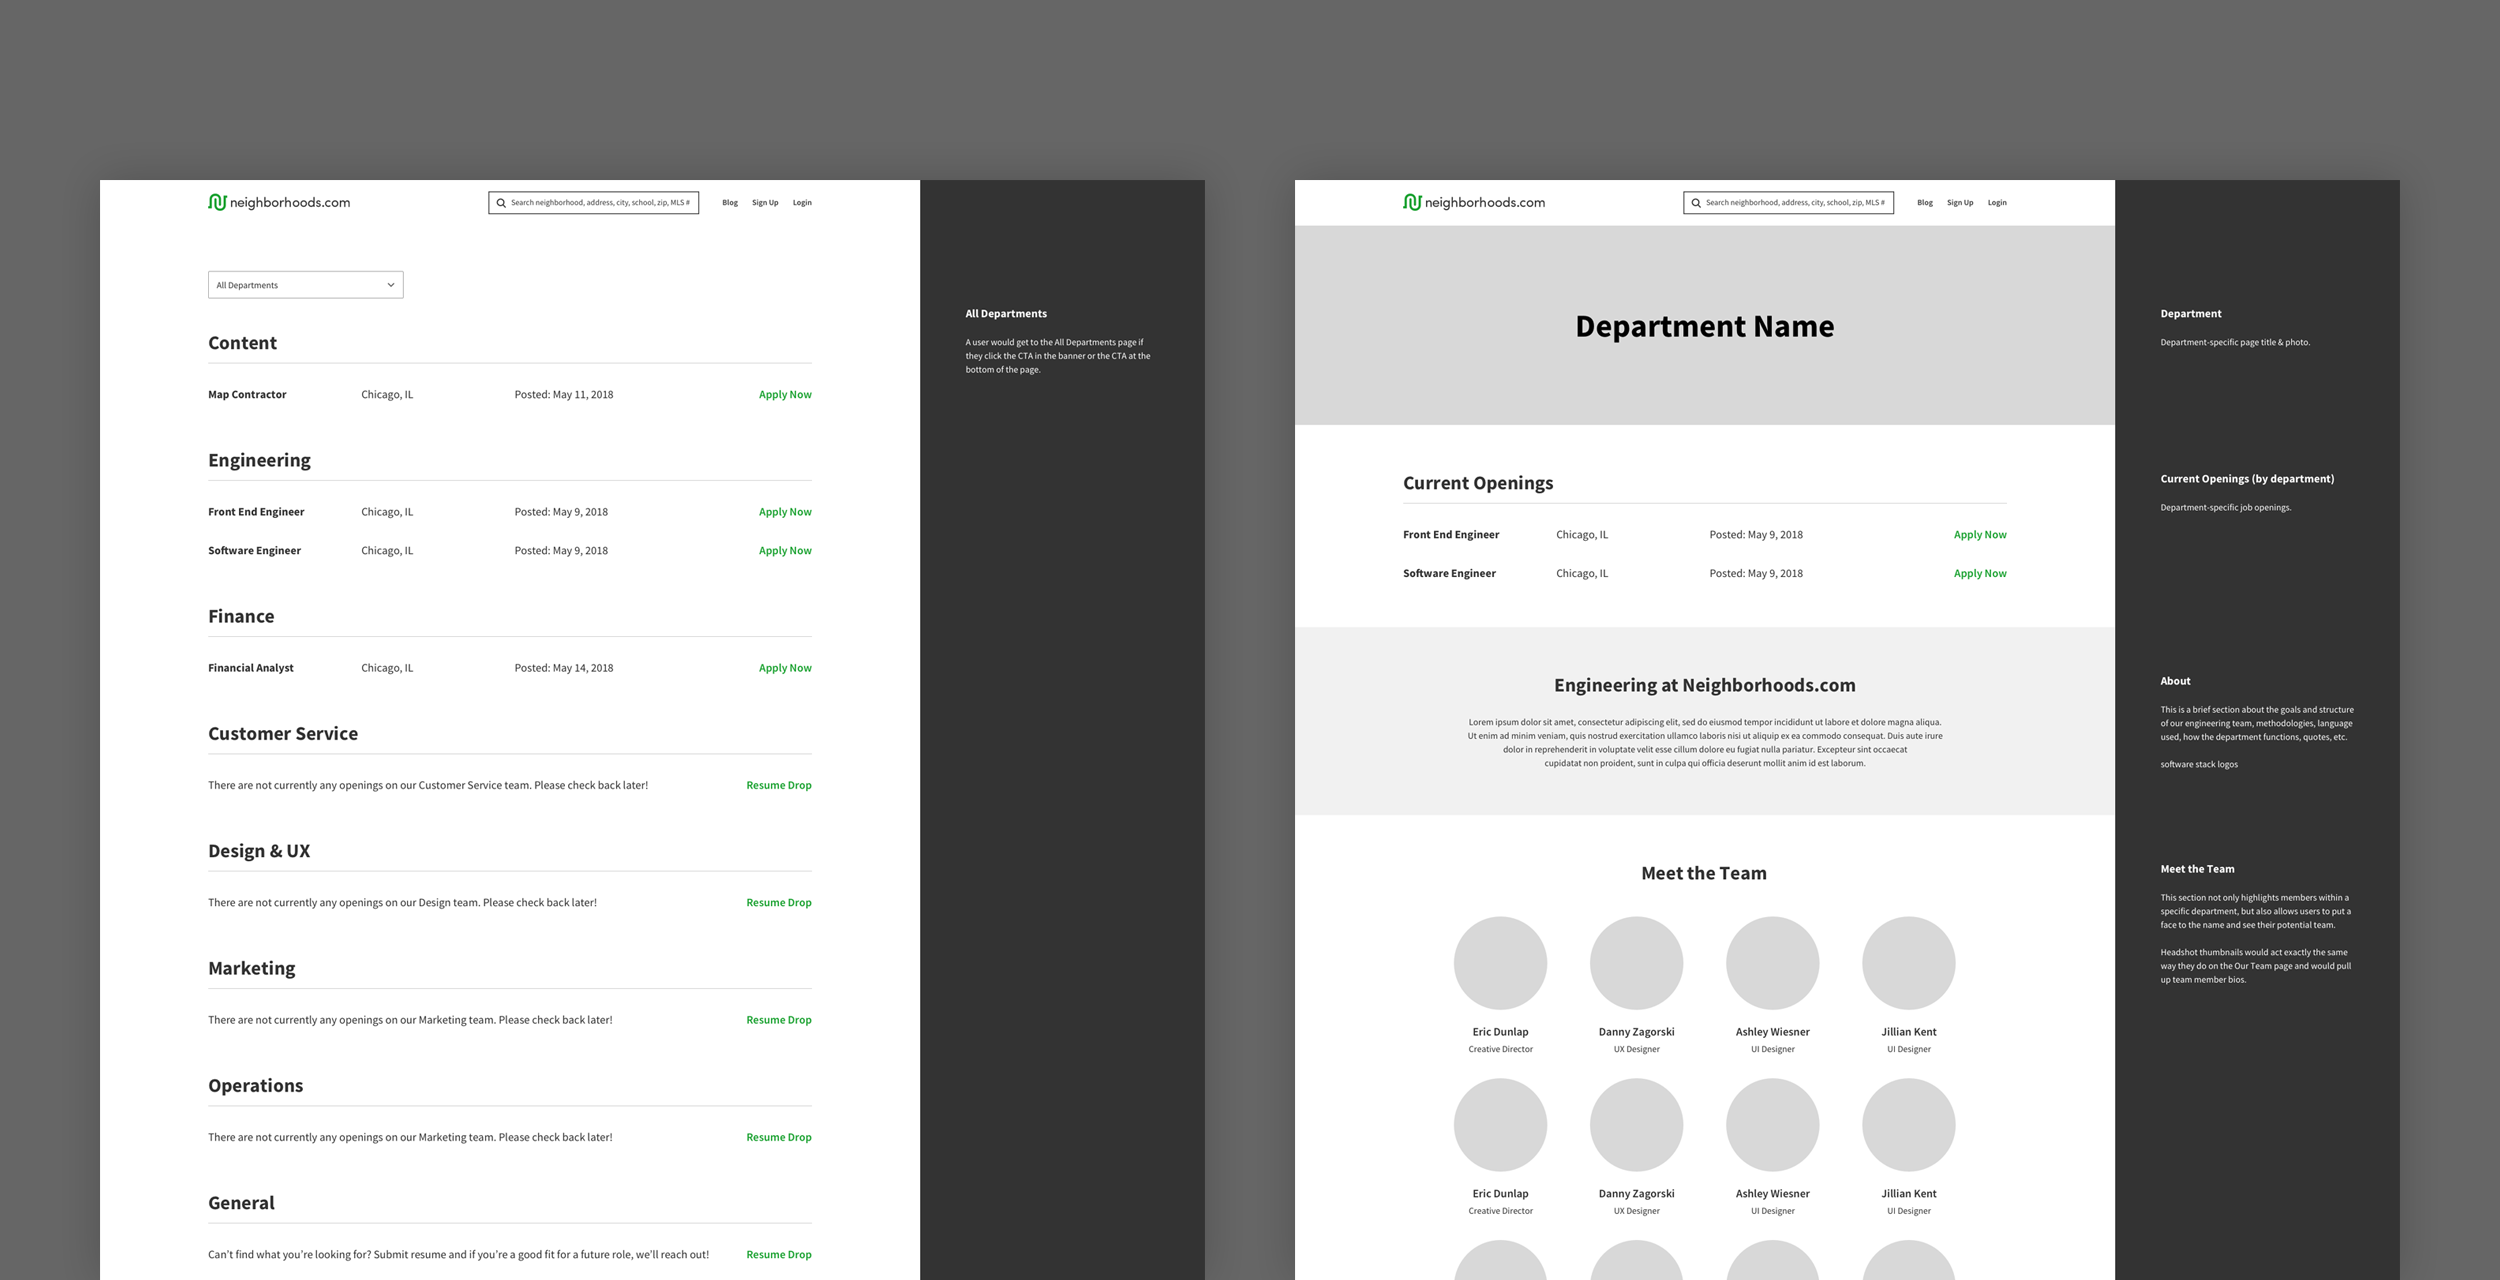Click Resume Drop for Design & UX
The height and width of the screenshot is (1280, 2500).
(779, 903)
